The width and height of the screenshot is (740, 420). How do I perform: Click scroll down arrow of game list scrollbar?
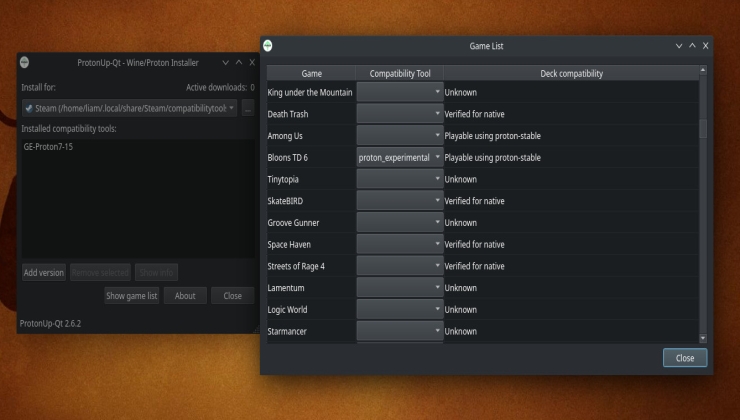703,338
